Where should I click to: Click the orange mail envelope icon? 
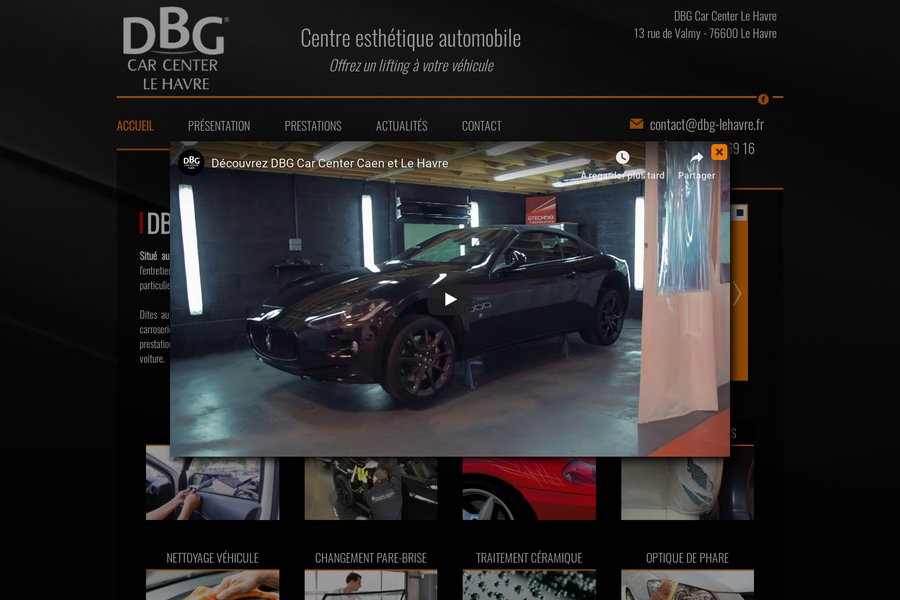[x=636, y=124]
